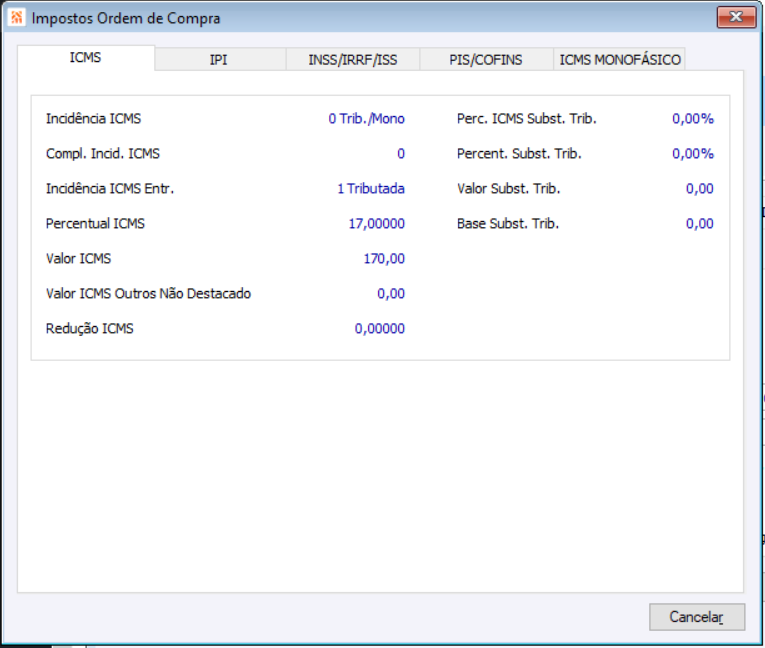Click the Percent. Subst. Trib. value field
765x648 pixels.
tap(693, 154)
